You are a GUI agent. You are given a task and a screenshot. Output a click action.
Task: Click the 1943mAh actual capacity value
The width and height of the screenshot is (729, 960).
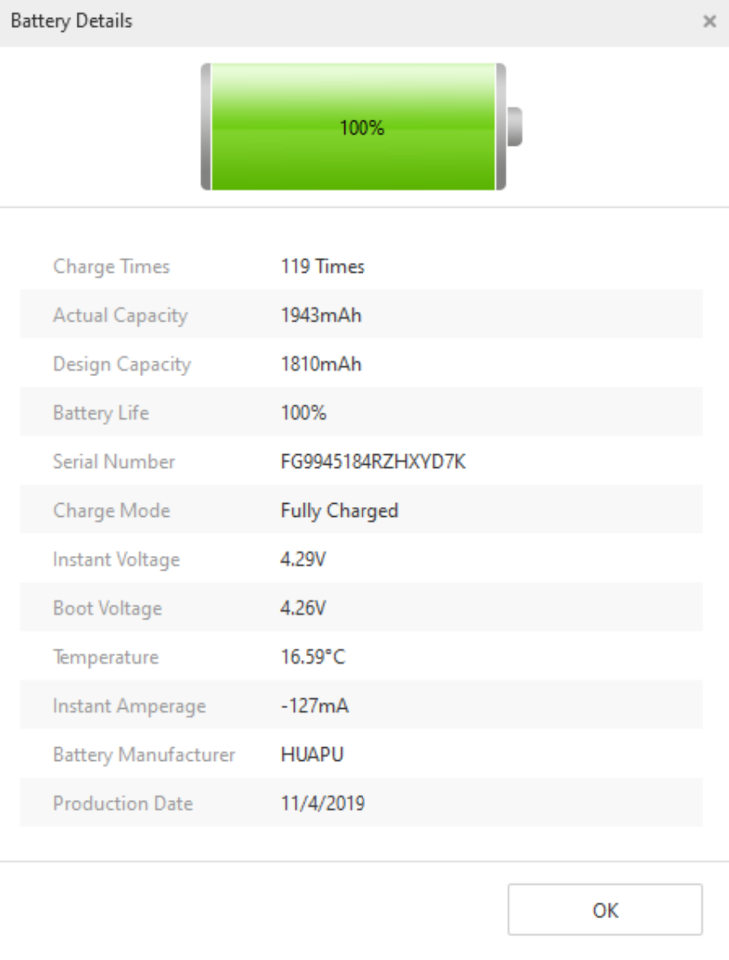tap(320, 316)
